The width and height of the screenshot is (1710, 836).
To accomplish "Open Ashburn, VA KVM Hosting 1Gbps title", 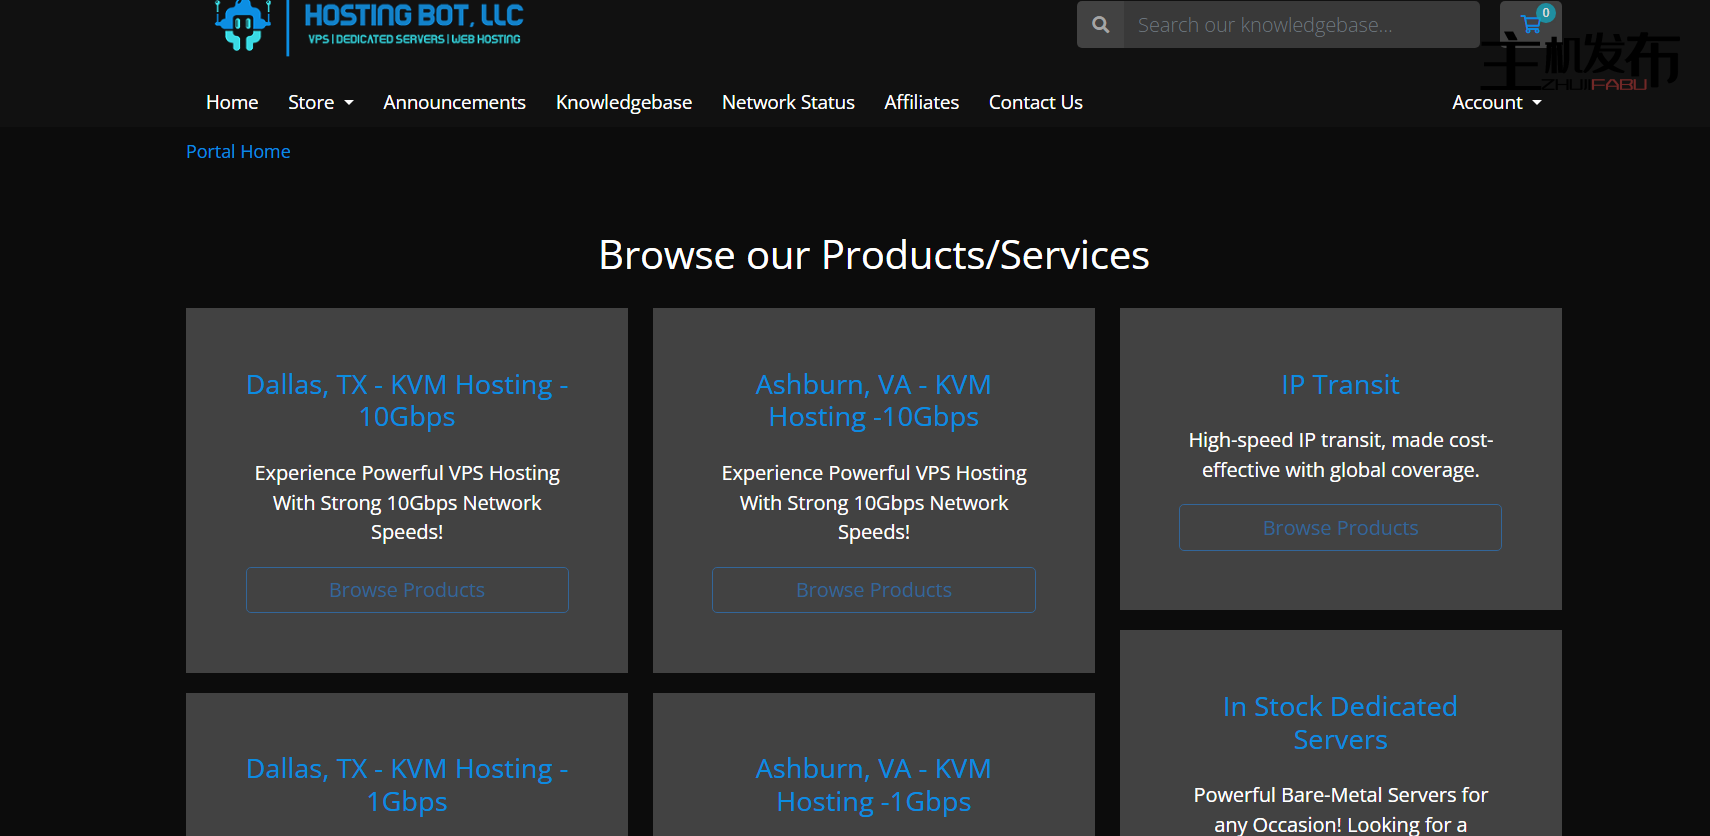I will (873, 785).
